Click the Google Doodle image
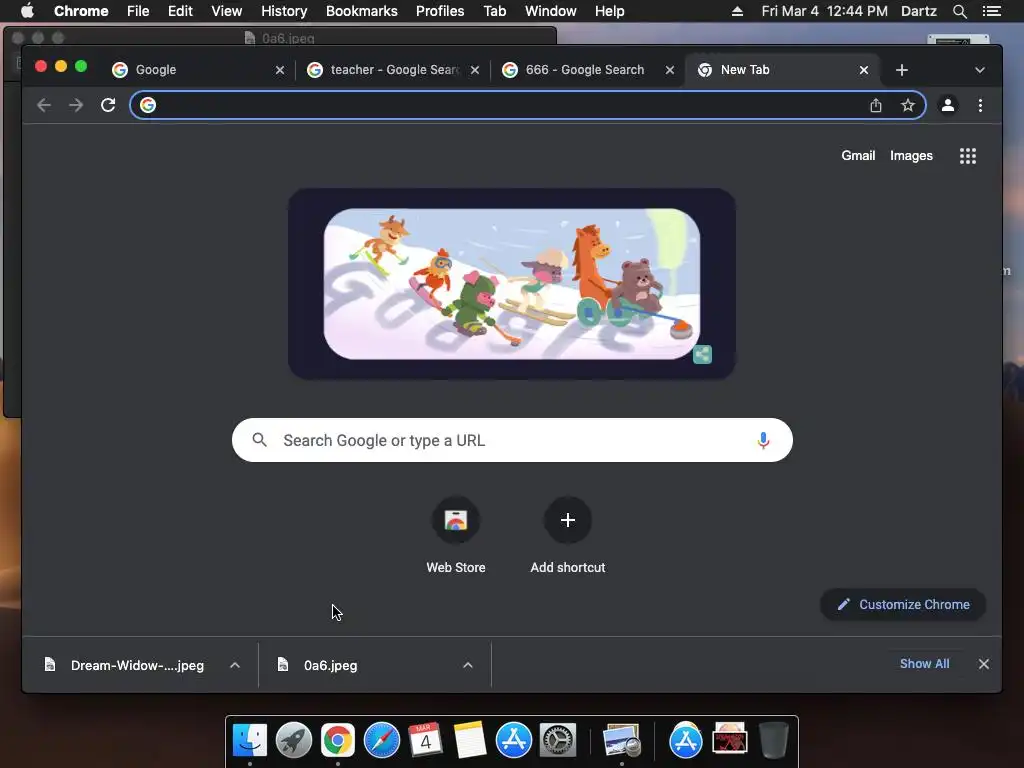The width and height of the screenshot is (1024, 768). [x=512, y=283]
